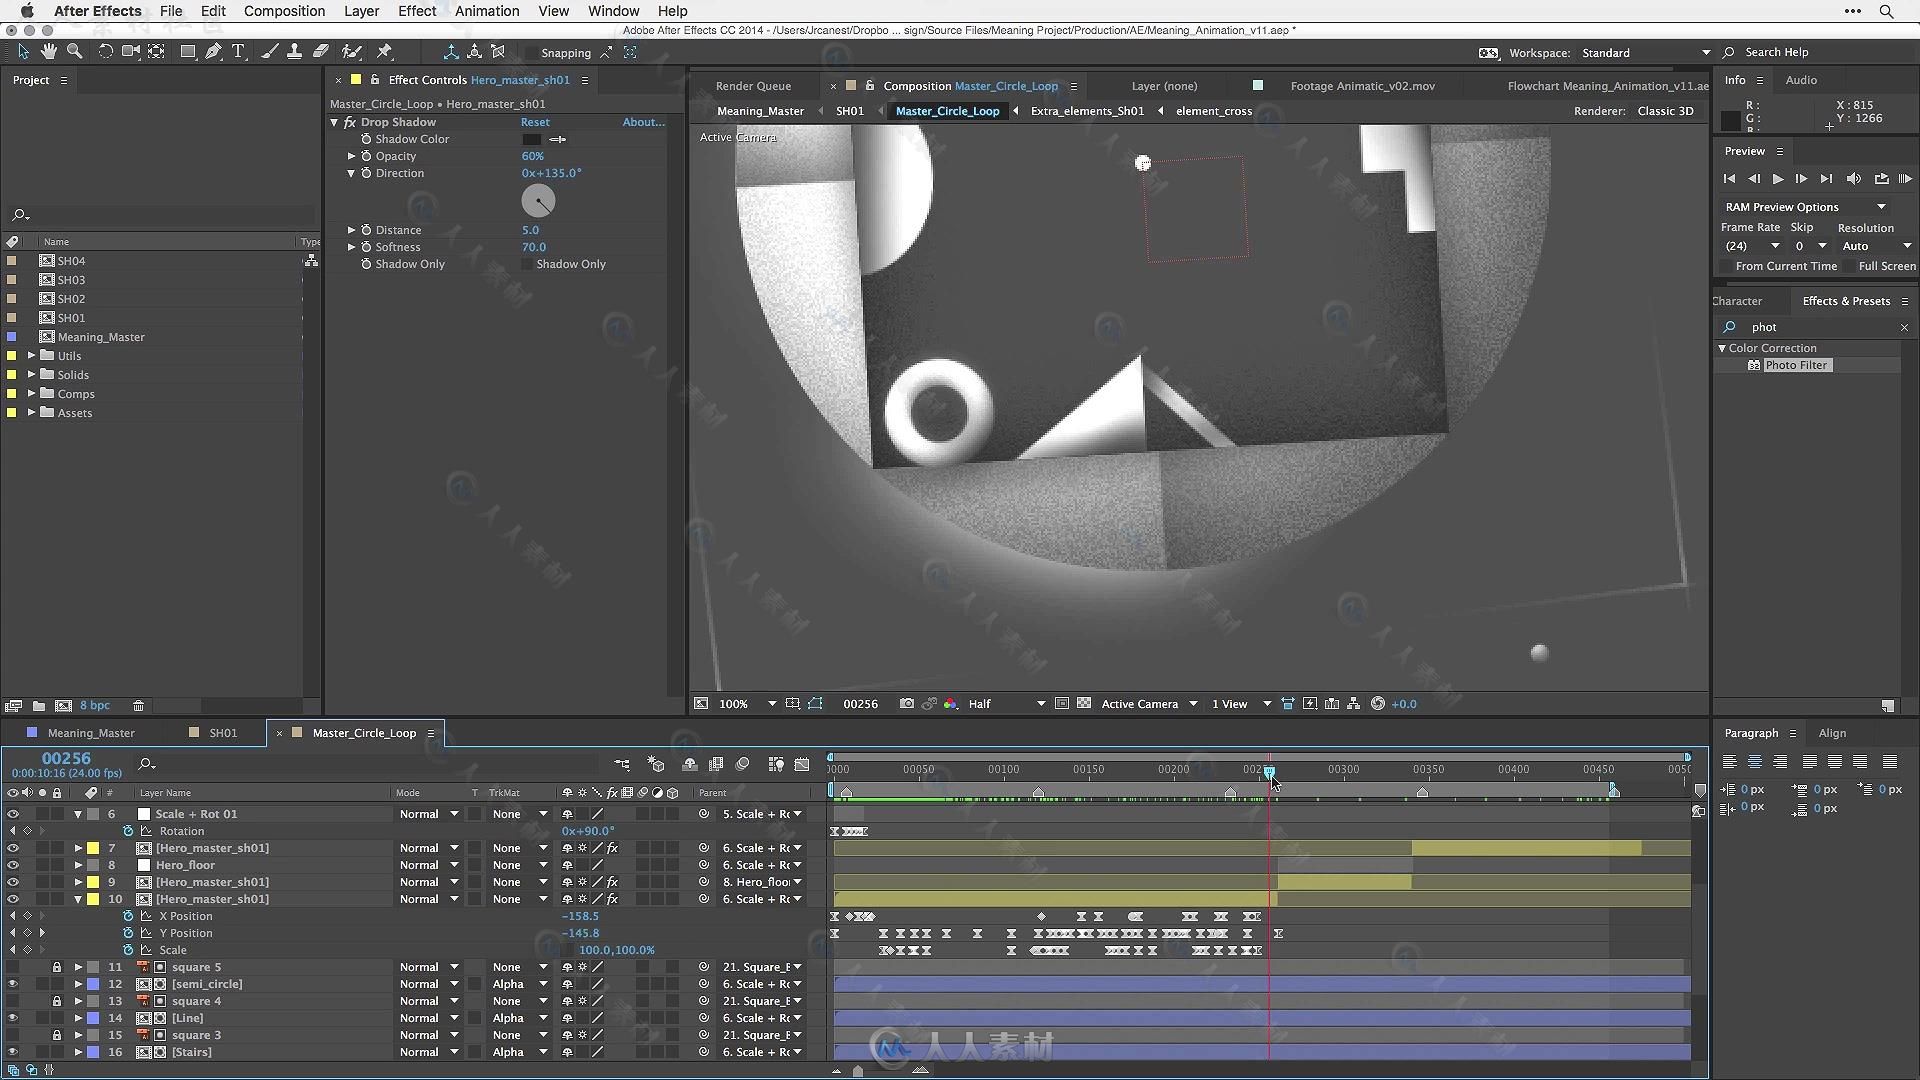Enable lock on square 5 layer
Screen dimensions: 1920x1080
55,967
